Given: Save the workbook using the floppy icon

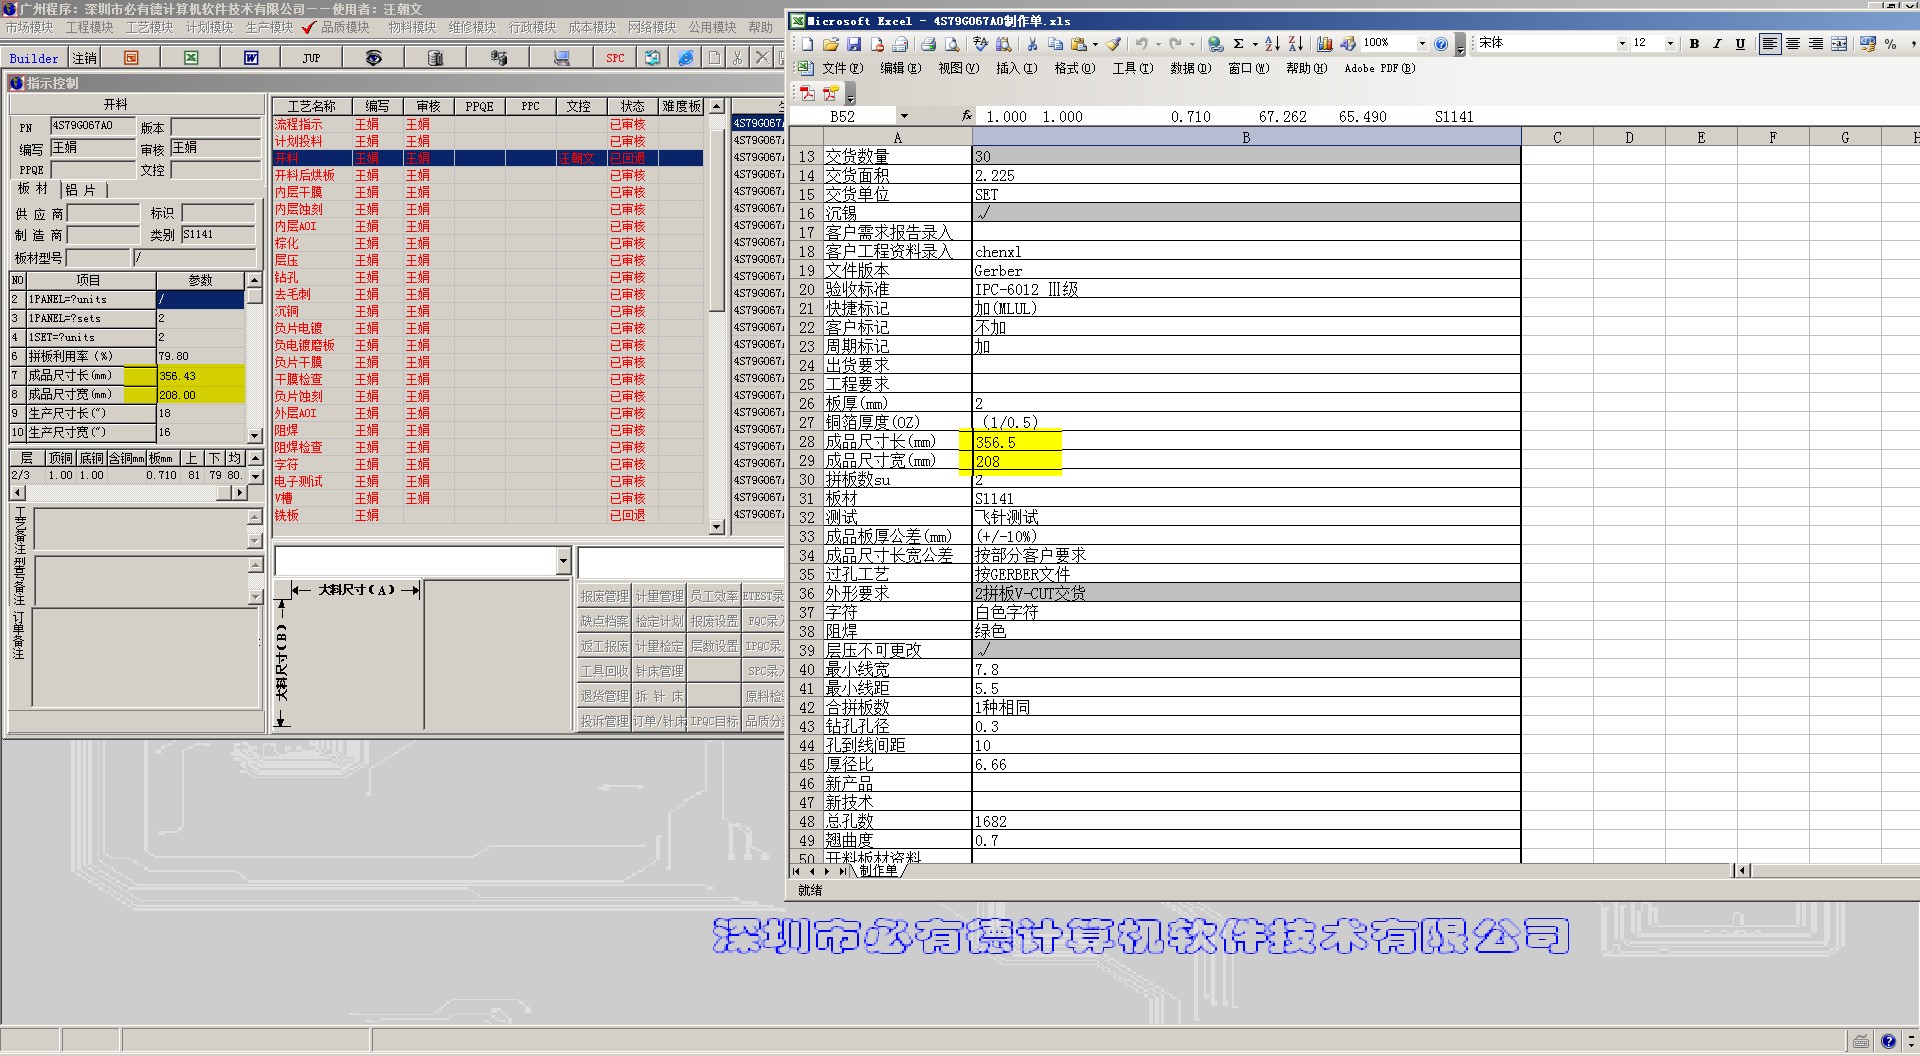Looking at the screenshot, I should (x=853, y=44).
